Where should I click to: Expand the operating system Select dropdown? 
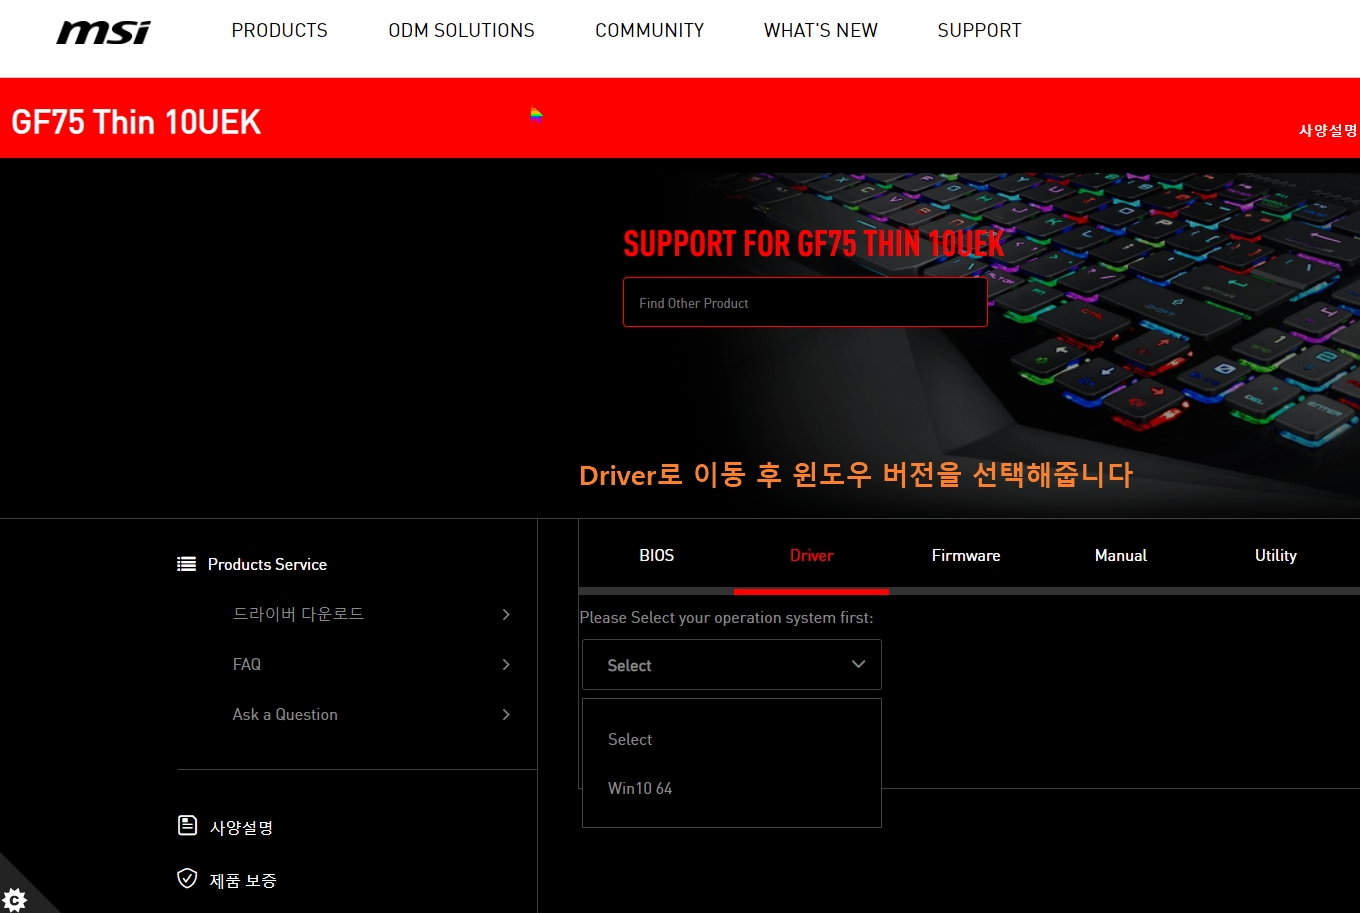point(731,664)
